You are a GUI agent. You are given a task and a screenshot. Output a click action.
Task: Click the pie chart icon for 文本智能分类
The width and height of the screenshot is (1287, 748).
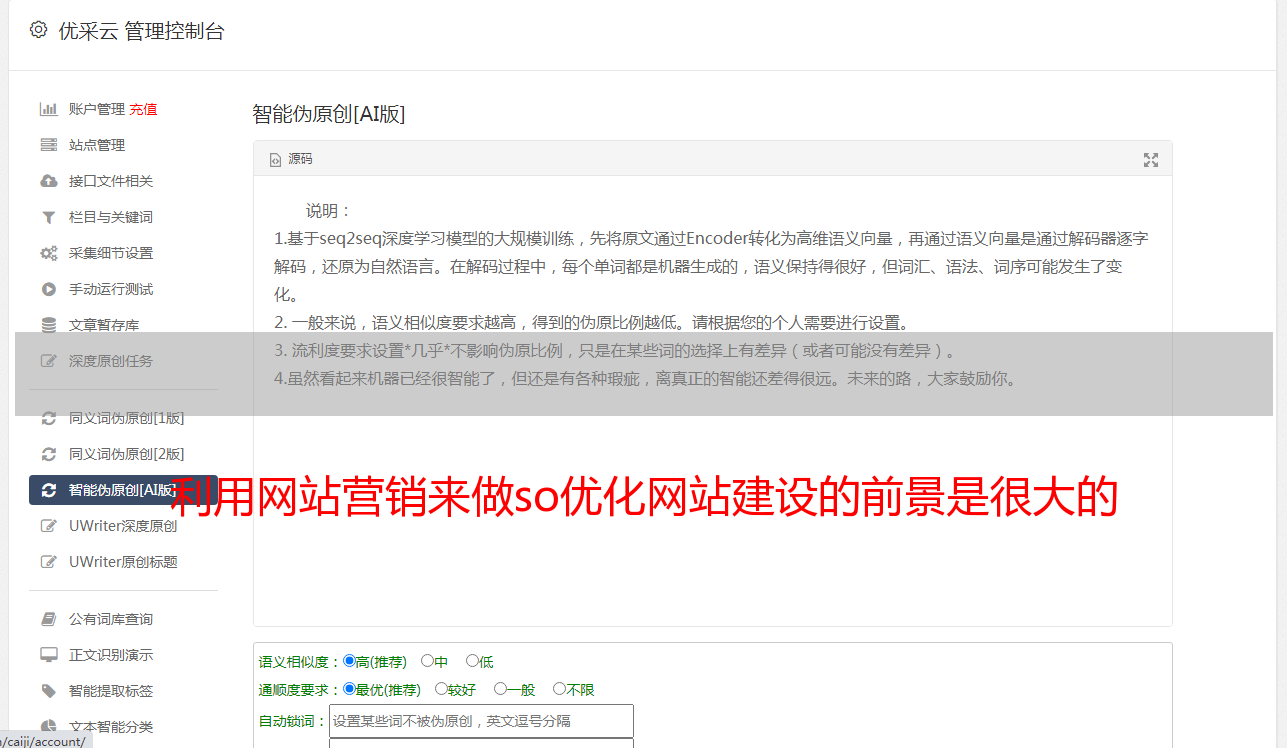tap(48, 727)
